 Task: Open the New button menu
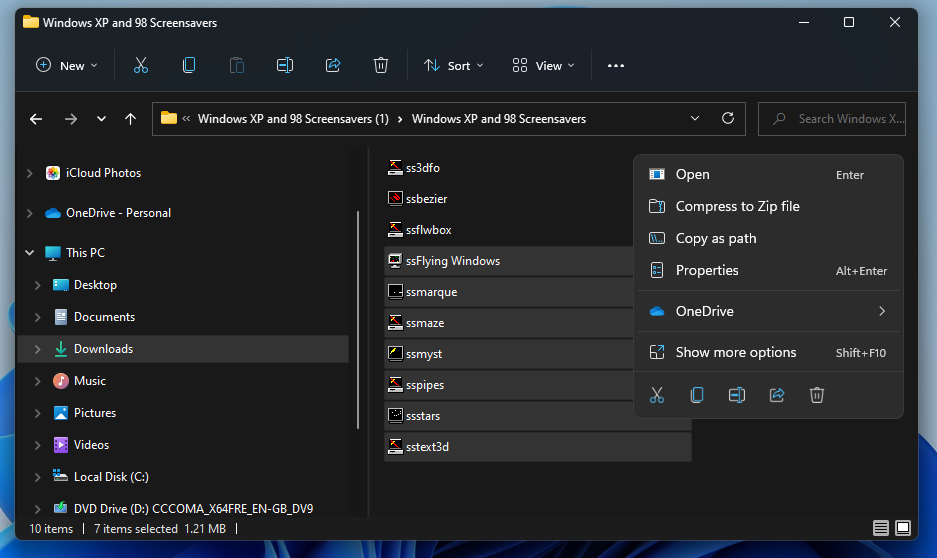click(67, 65)
